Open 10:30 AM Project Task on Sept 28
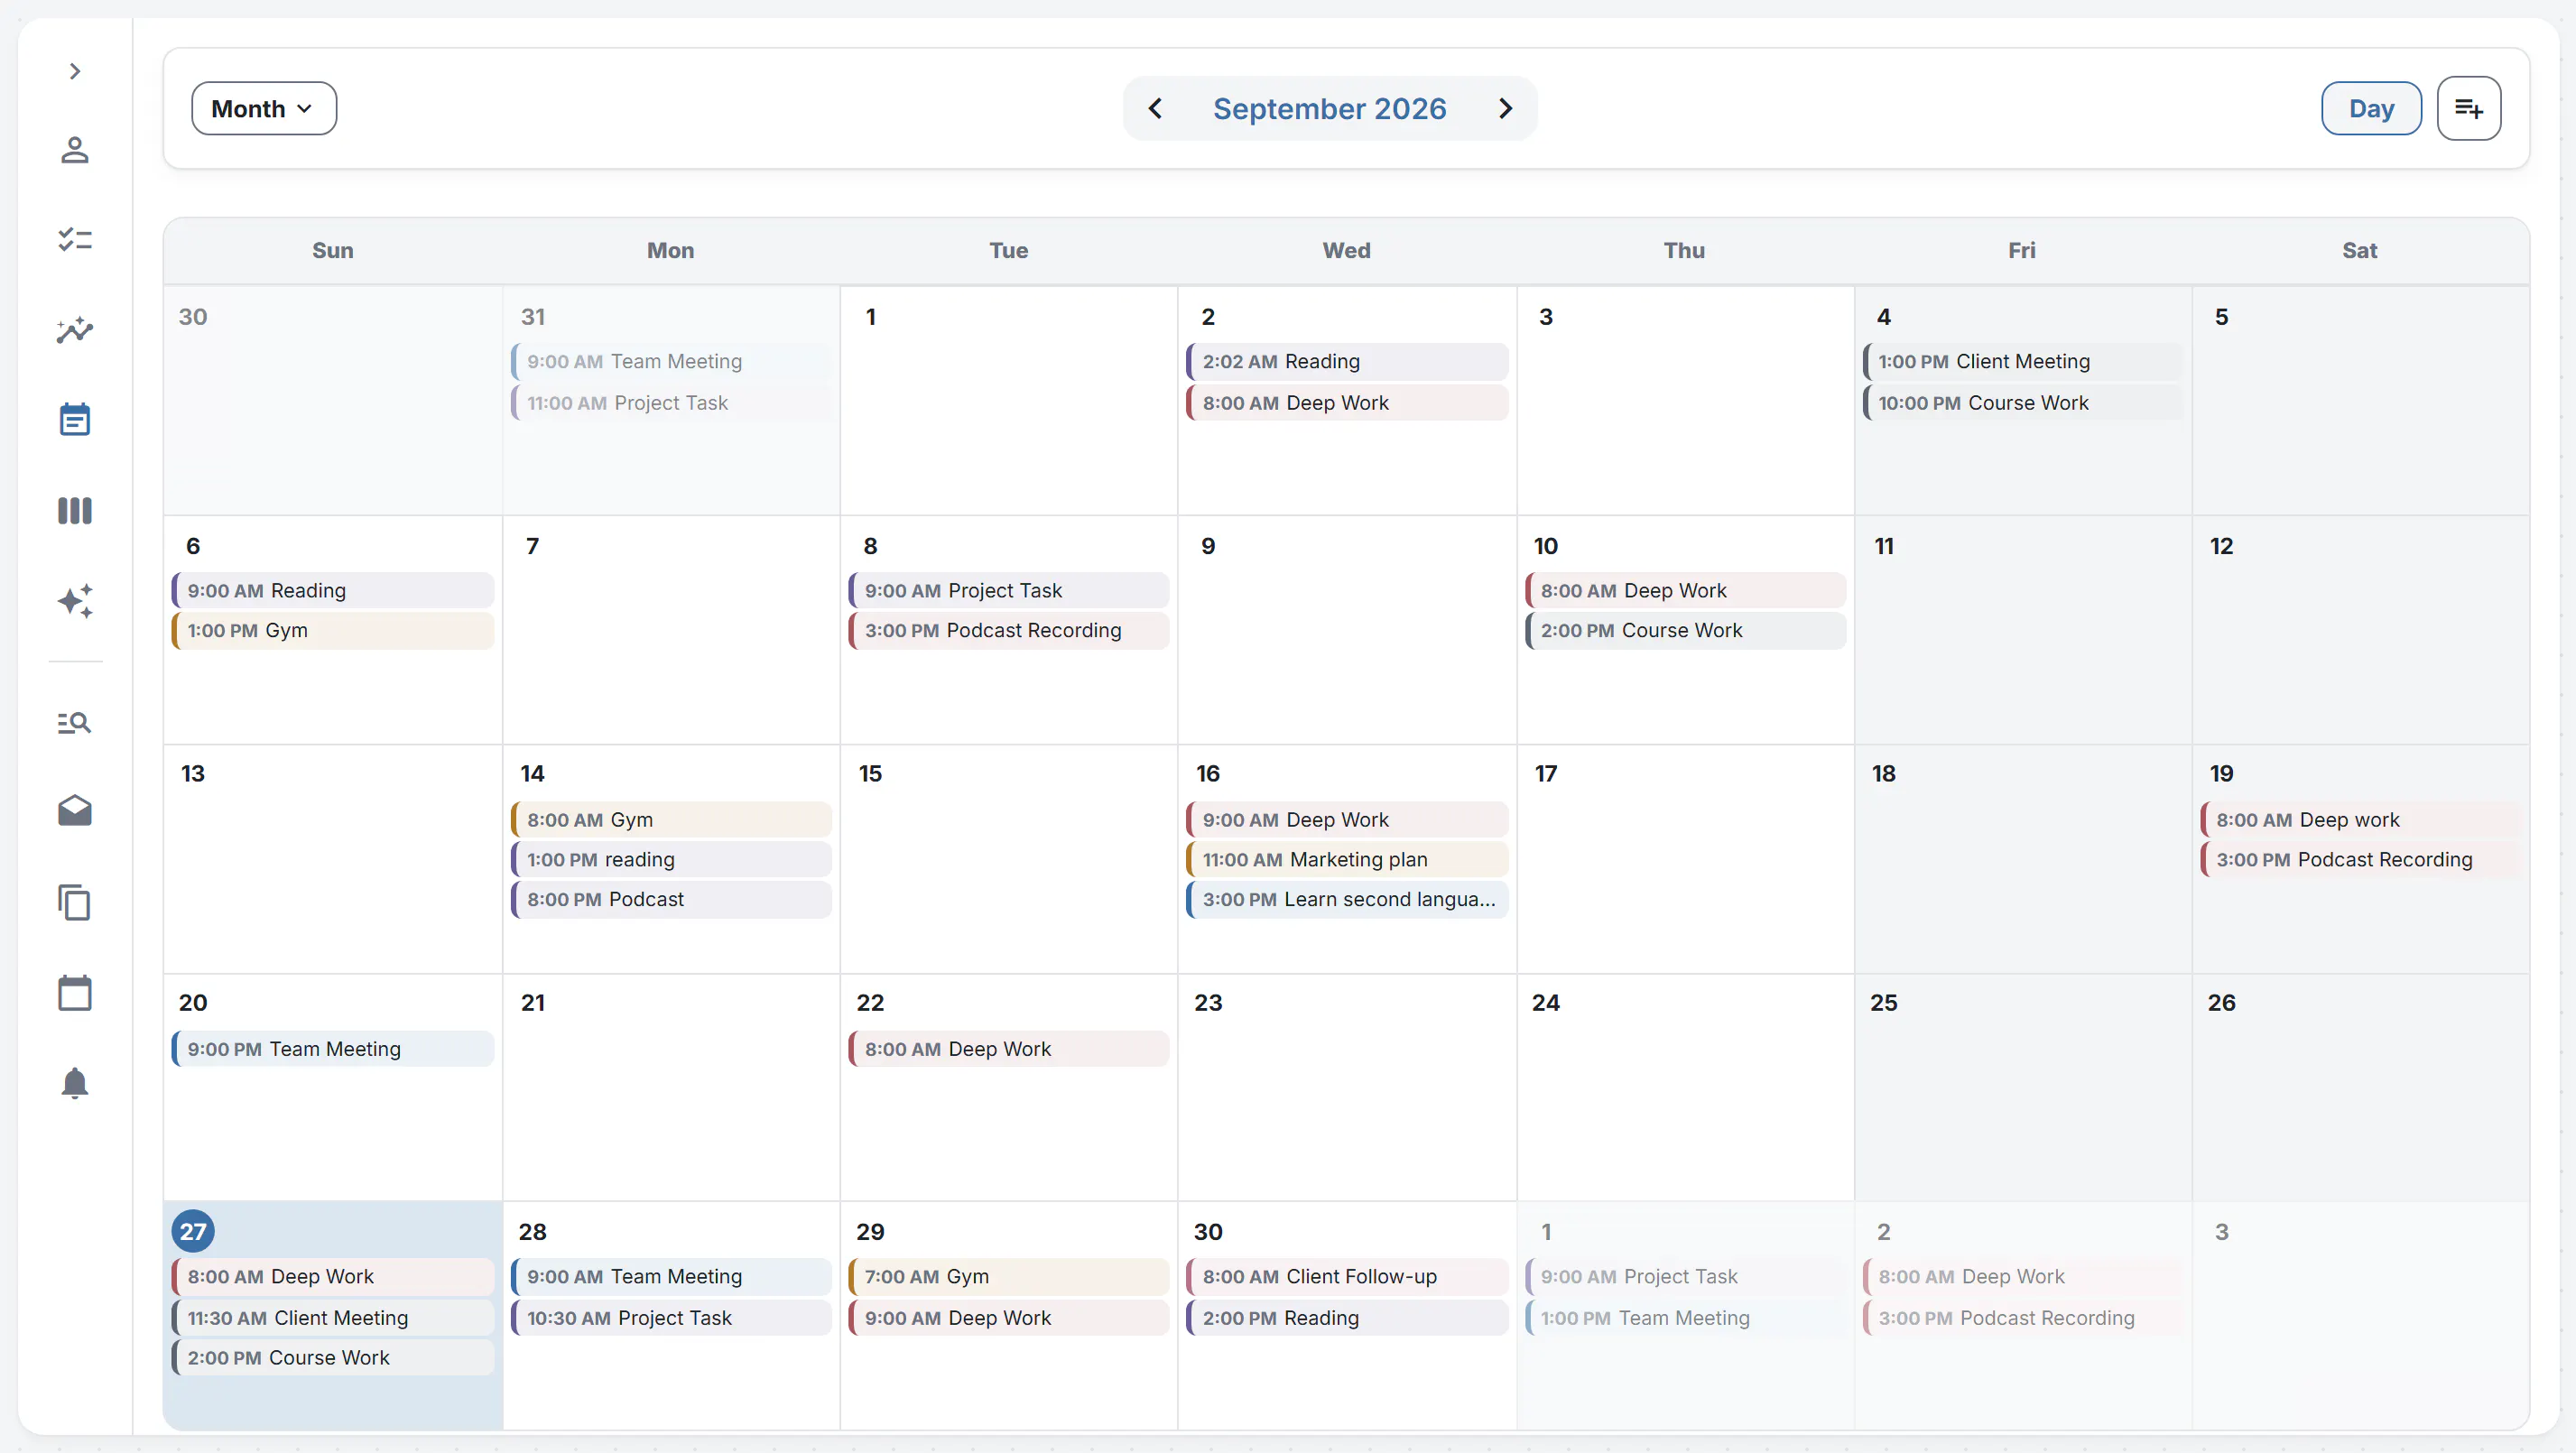The image size is (2576, 1453). pyautogui.click(x=671, y=1318)
